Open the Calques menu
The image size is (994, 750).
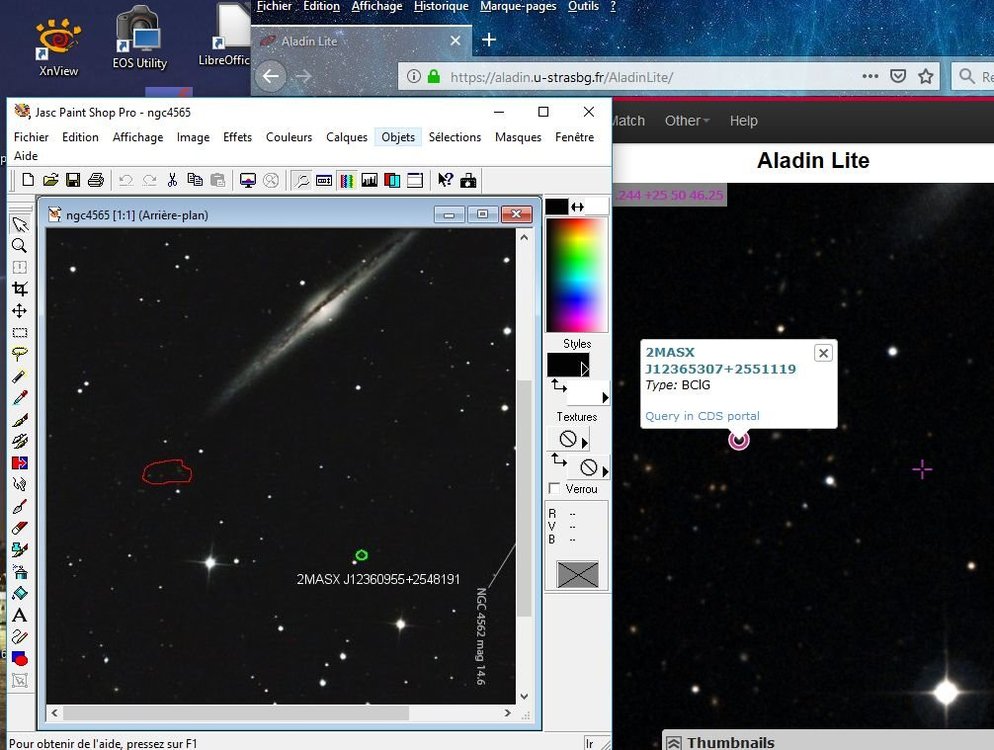[x=347, y=137]
